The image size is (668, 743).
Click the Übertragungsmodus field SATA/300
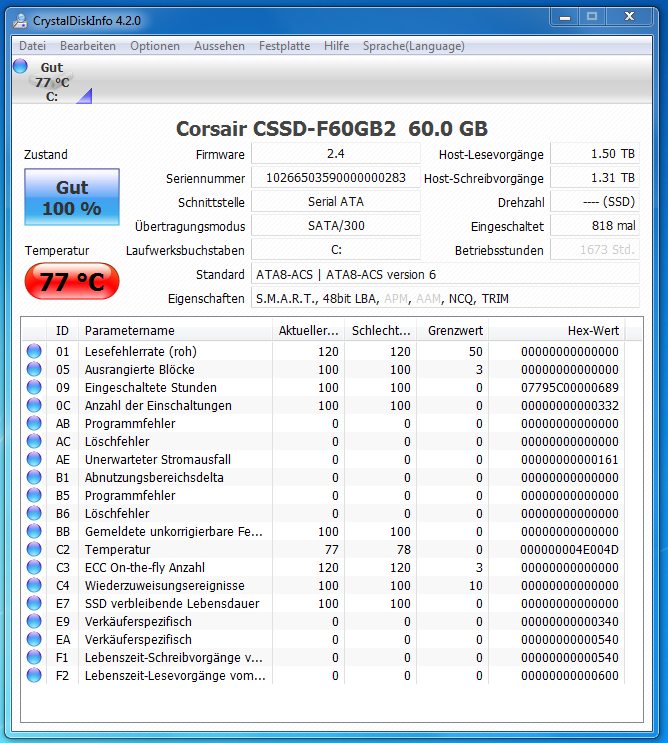336,226
